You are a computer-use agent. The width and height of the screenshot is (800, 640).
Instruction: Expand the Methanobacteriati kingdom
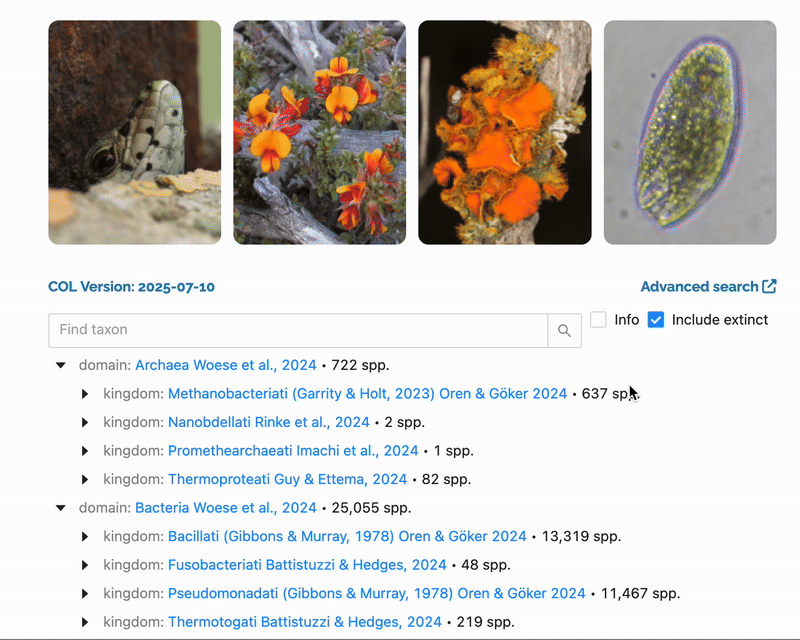point(85,394)
